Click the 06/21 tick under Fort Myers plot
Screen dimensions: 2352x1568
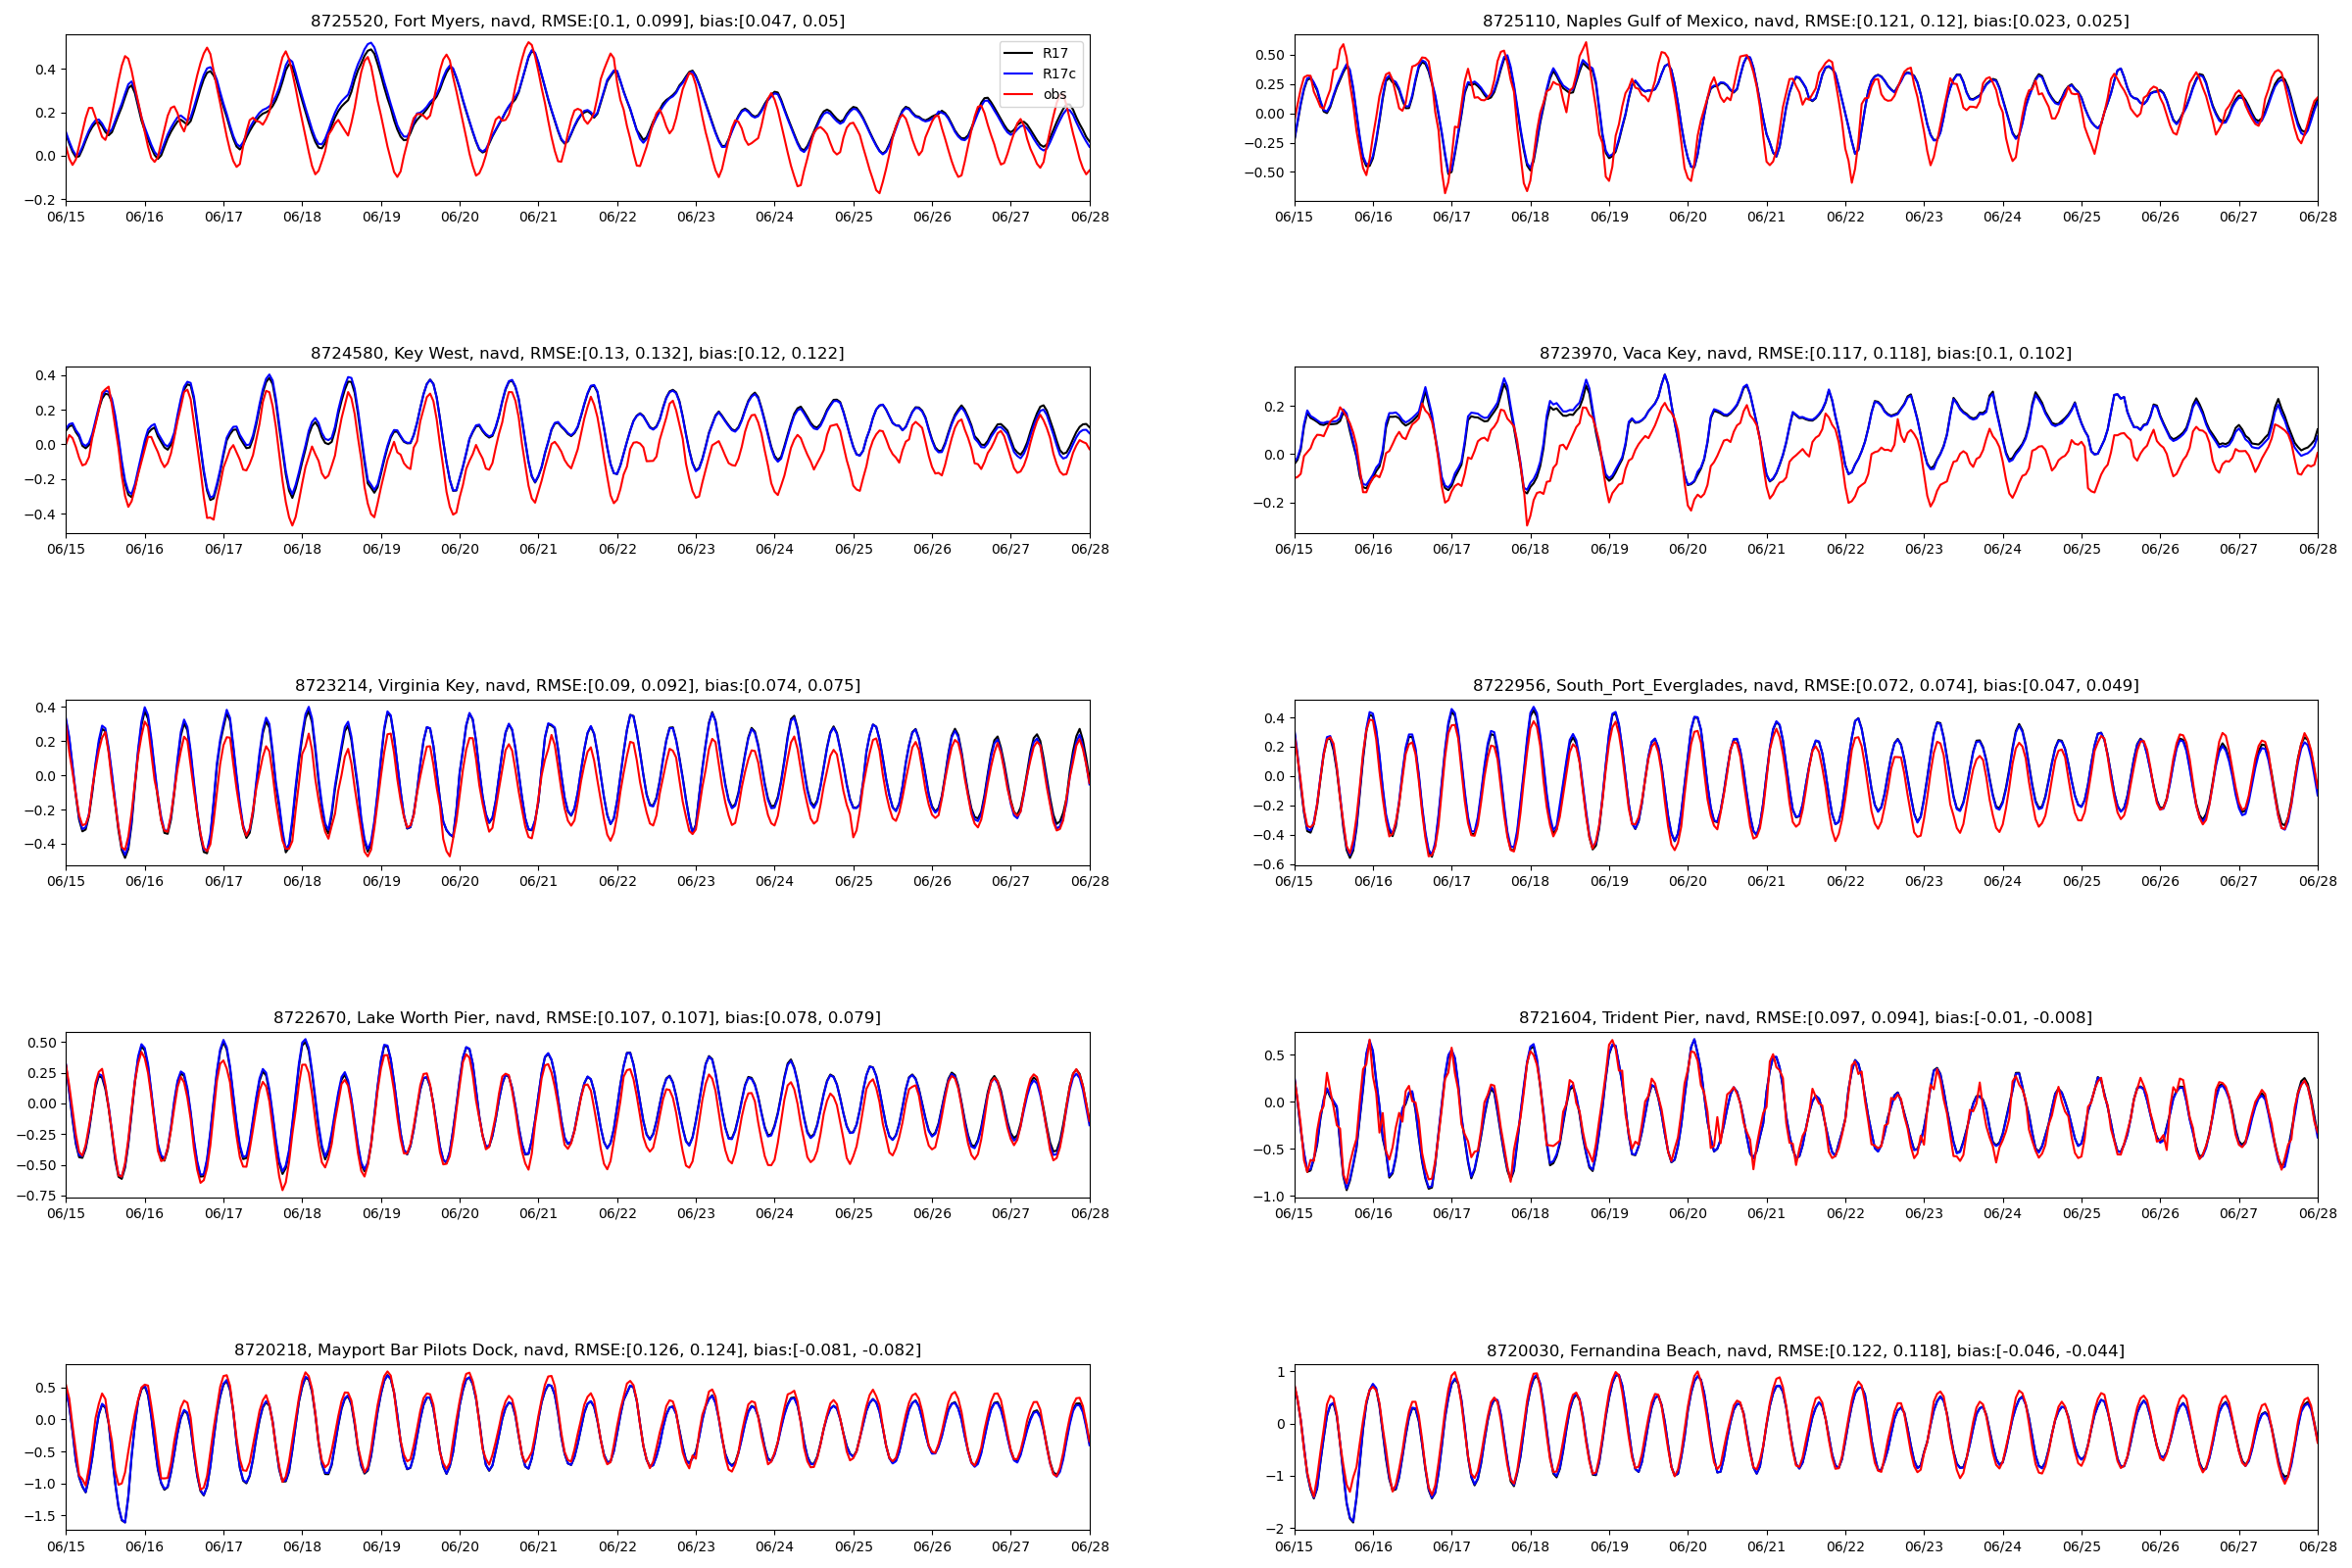click(x=538, y=217)
